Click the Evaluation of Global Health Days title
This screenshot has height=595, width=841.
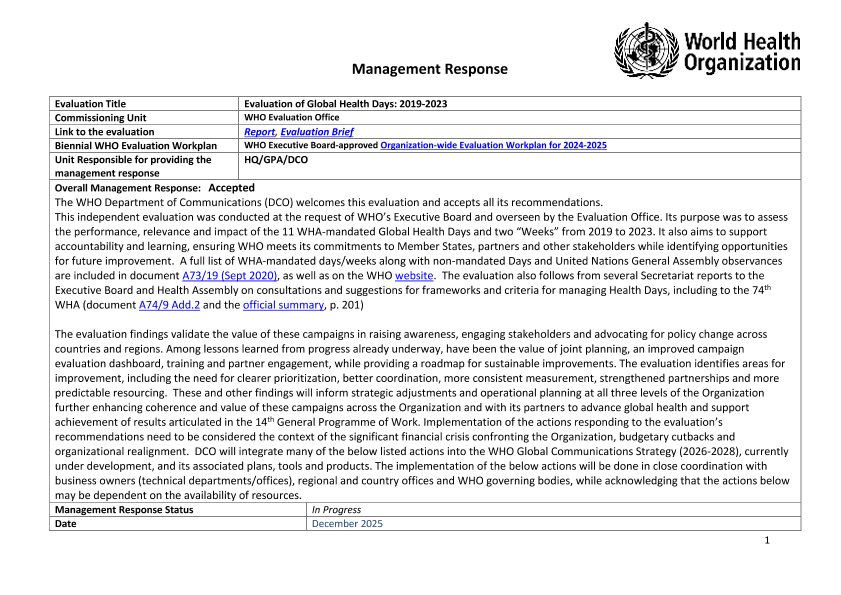(352, 104)
